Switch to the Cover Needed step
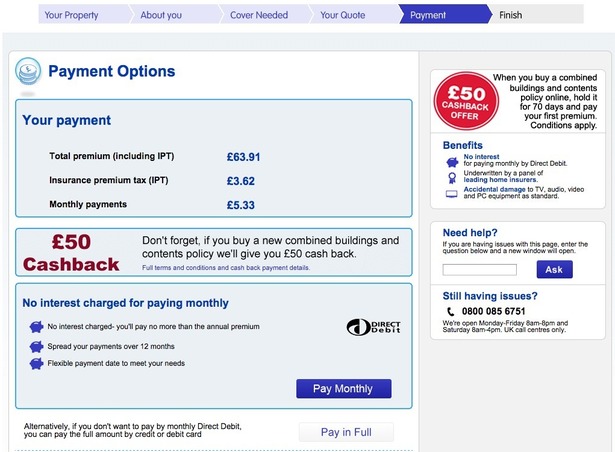The width and height of the screenshot is (615, 452). 258,15
